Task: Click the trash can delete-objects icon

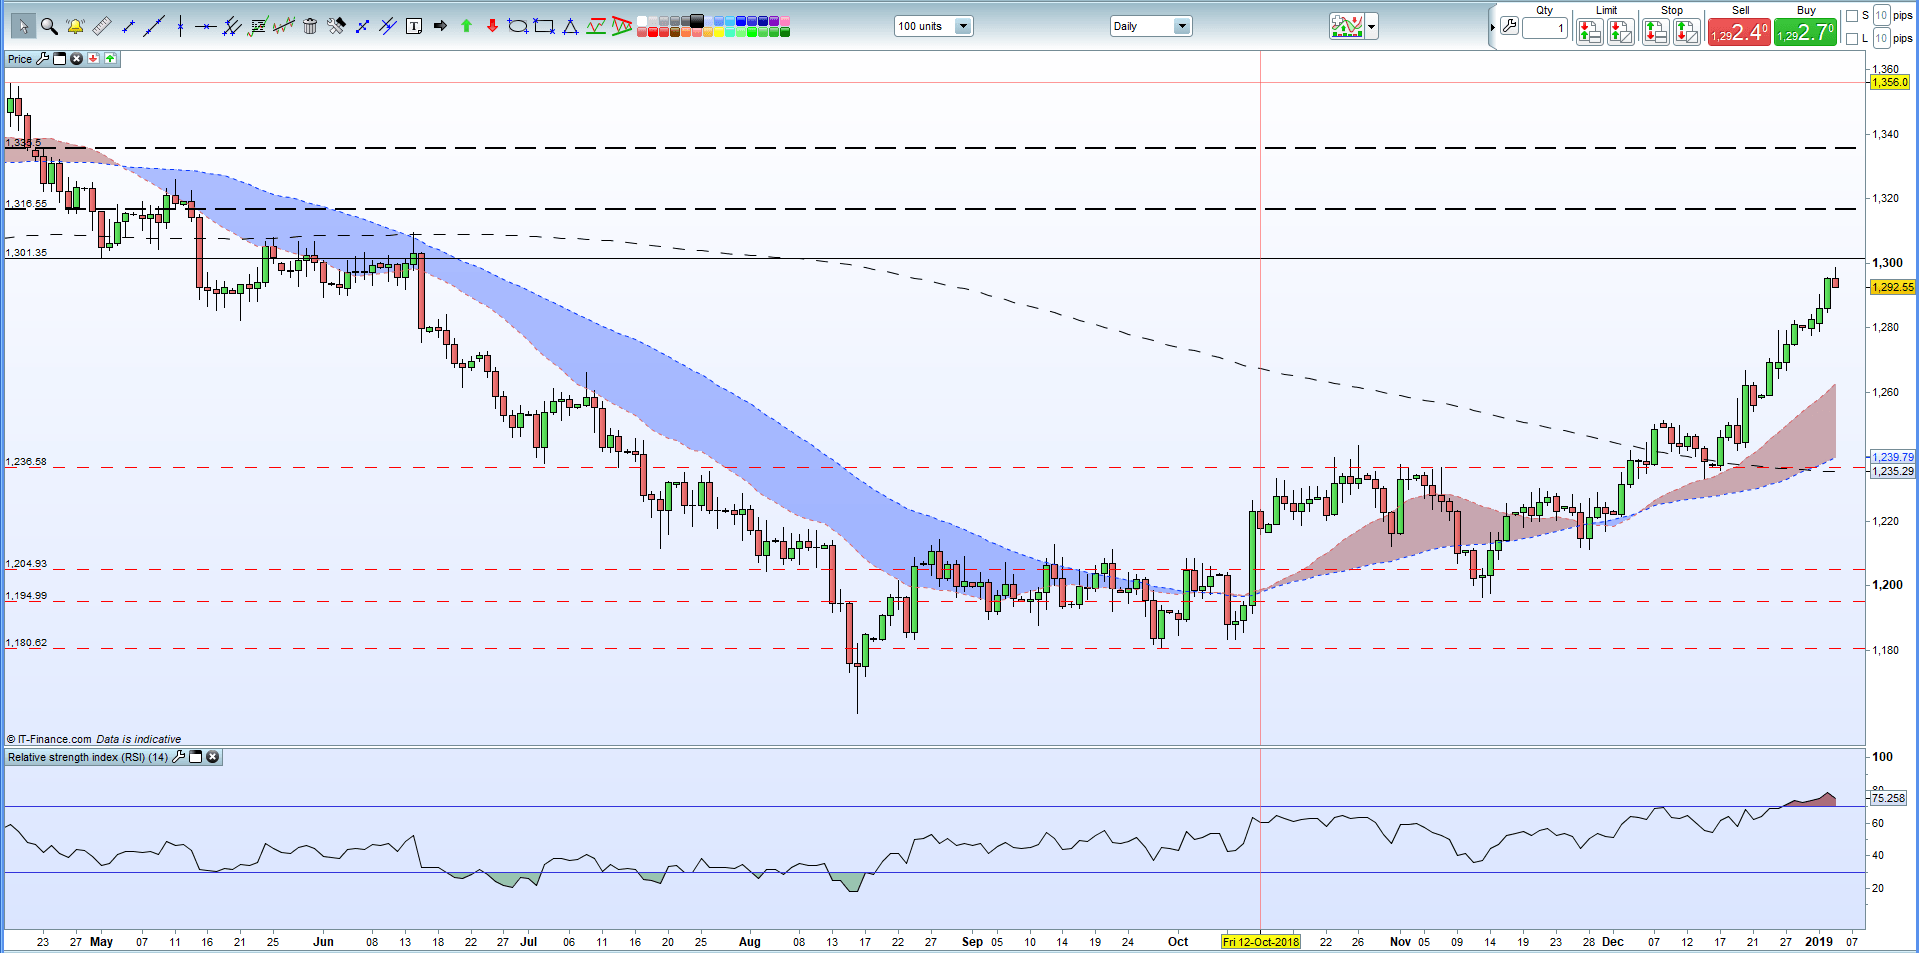Action: click(x=310, y=26)
